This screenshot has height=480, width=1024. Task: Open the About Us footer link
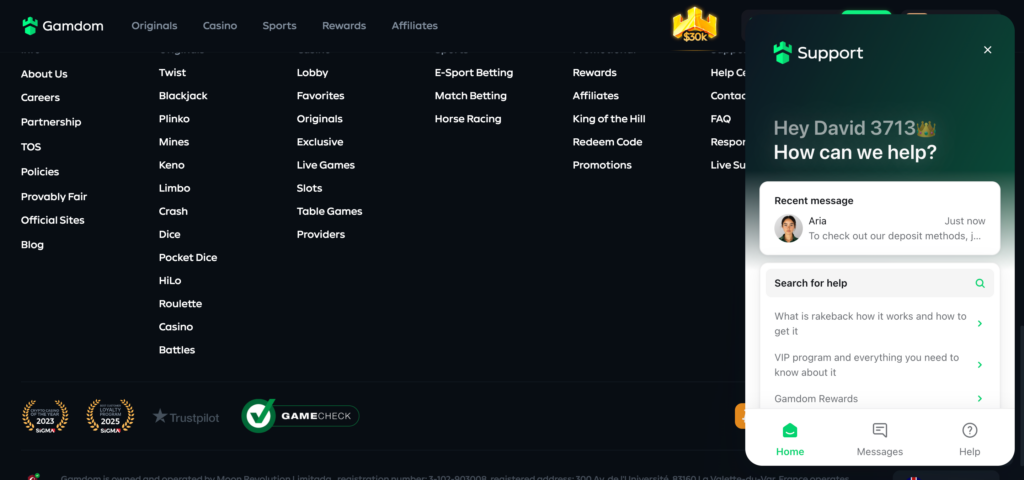coord(44,74)
